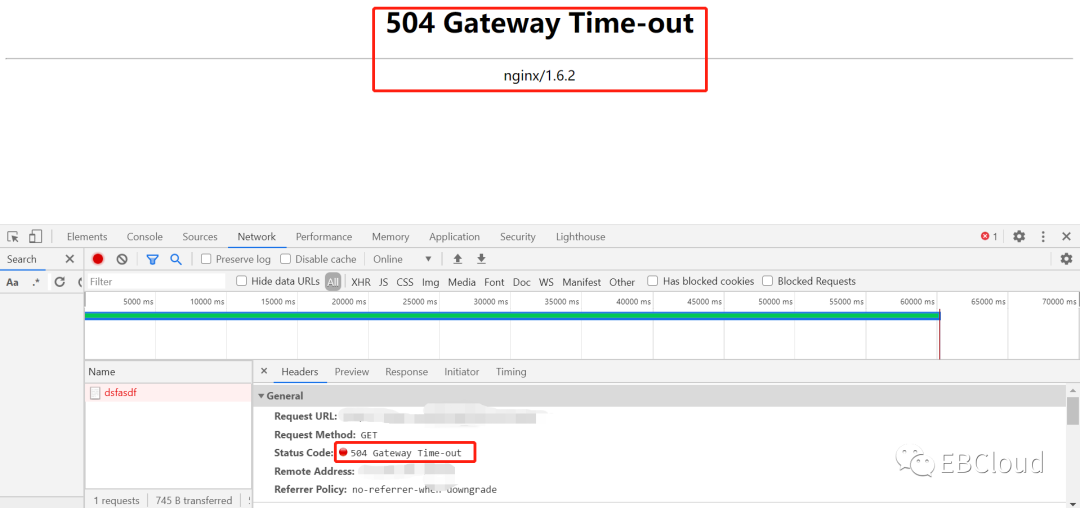Stop recording network log with red button
Viewport: 1080px width, 508px height.
[98, 259]
